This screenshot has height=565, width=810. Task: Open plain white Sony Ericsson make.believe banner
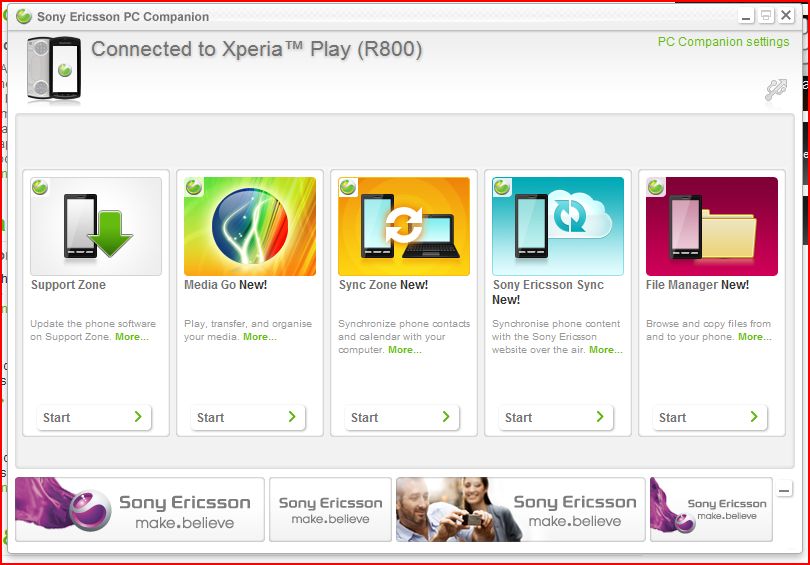click(331, 509)
